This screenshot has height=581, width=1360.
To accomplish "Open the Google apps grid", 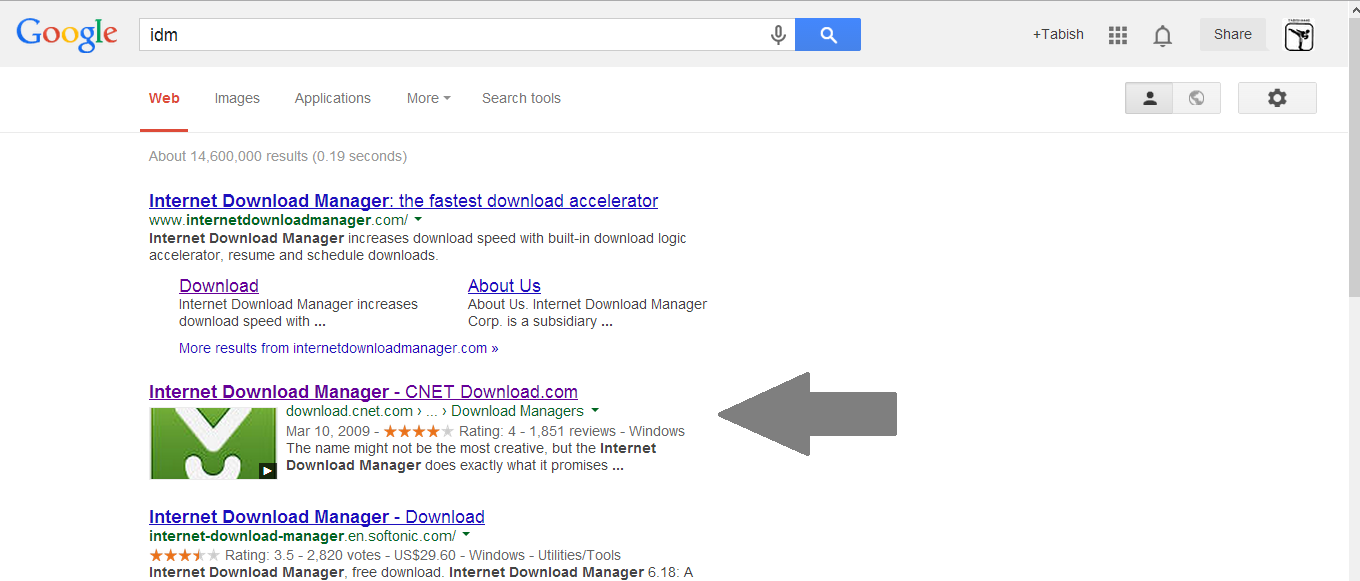I will [x=1118, y=35].
